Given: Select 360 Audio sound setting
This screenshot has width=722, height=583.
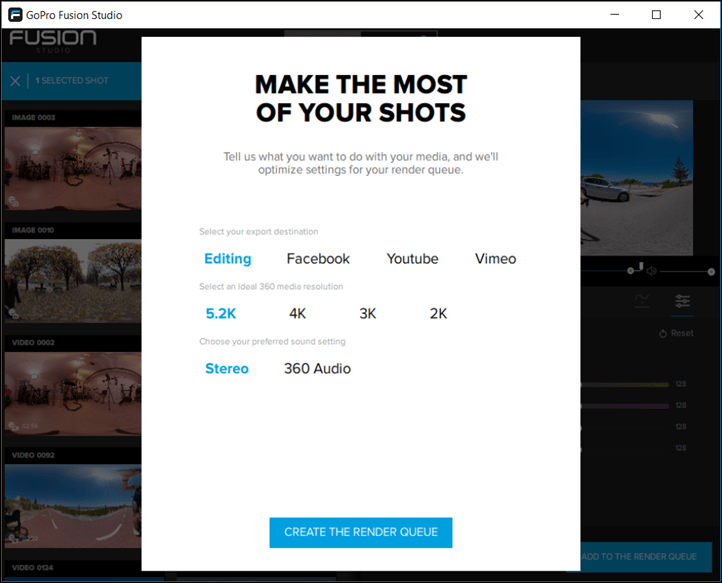Looking at the screenshot, I should (x=317, y=368).
